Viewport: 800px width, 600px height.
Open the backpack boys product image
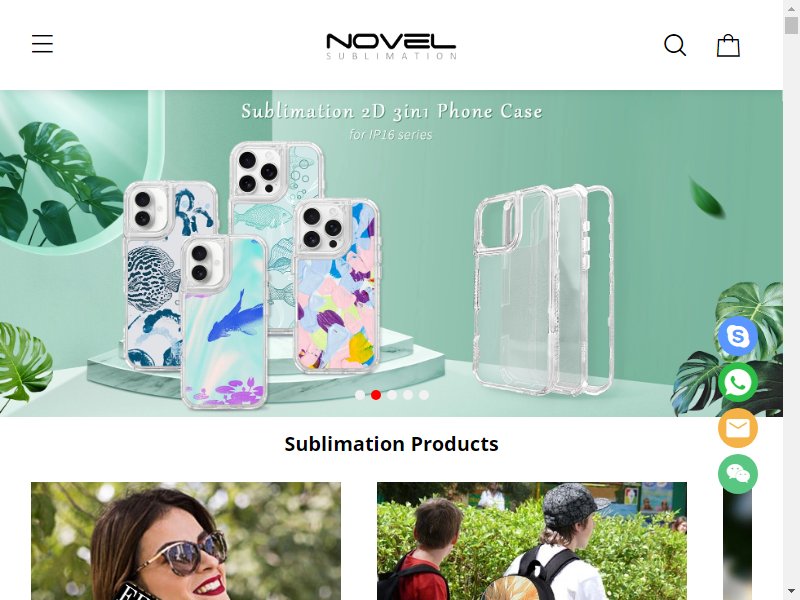coord(532,541)
